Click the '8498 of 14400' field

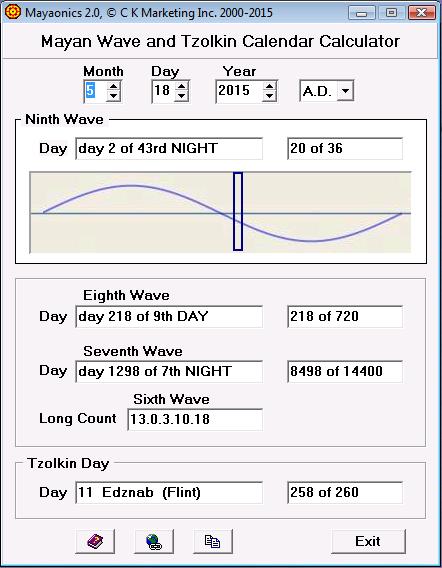[x=345, y=371]
